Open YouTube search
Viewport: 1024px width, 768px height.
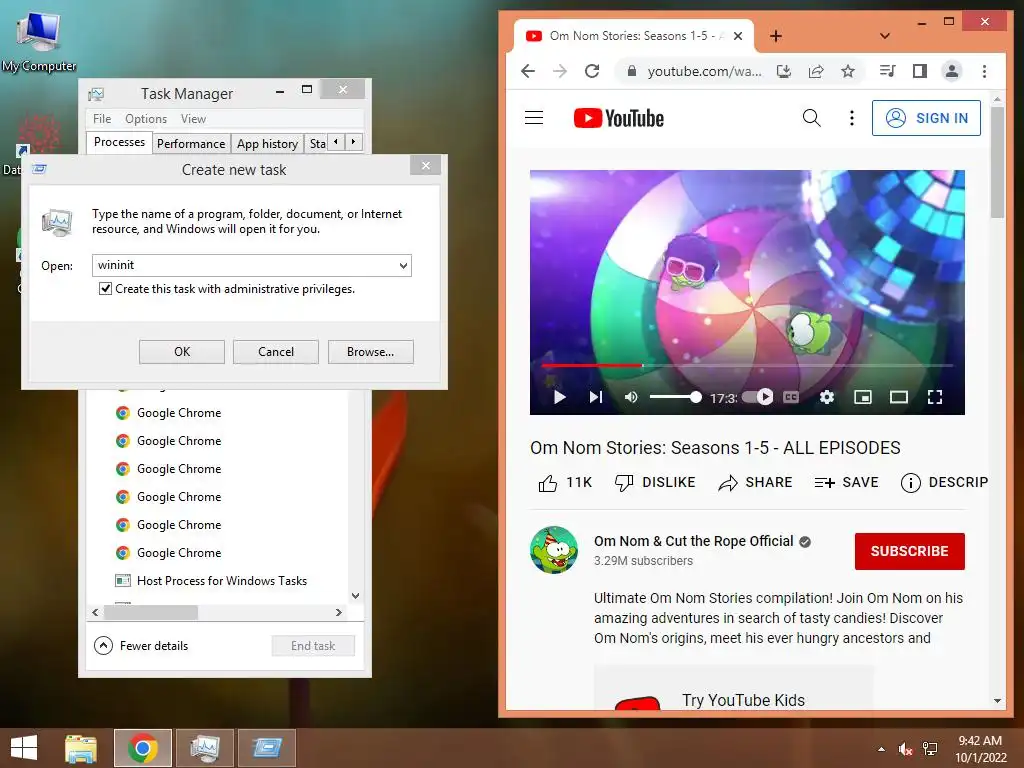tap(811, 118)
